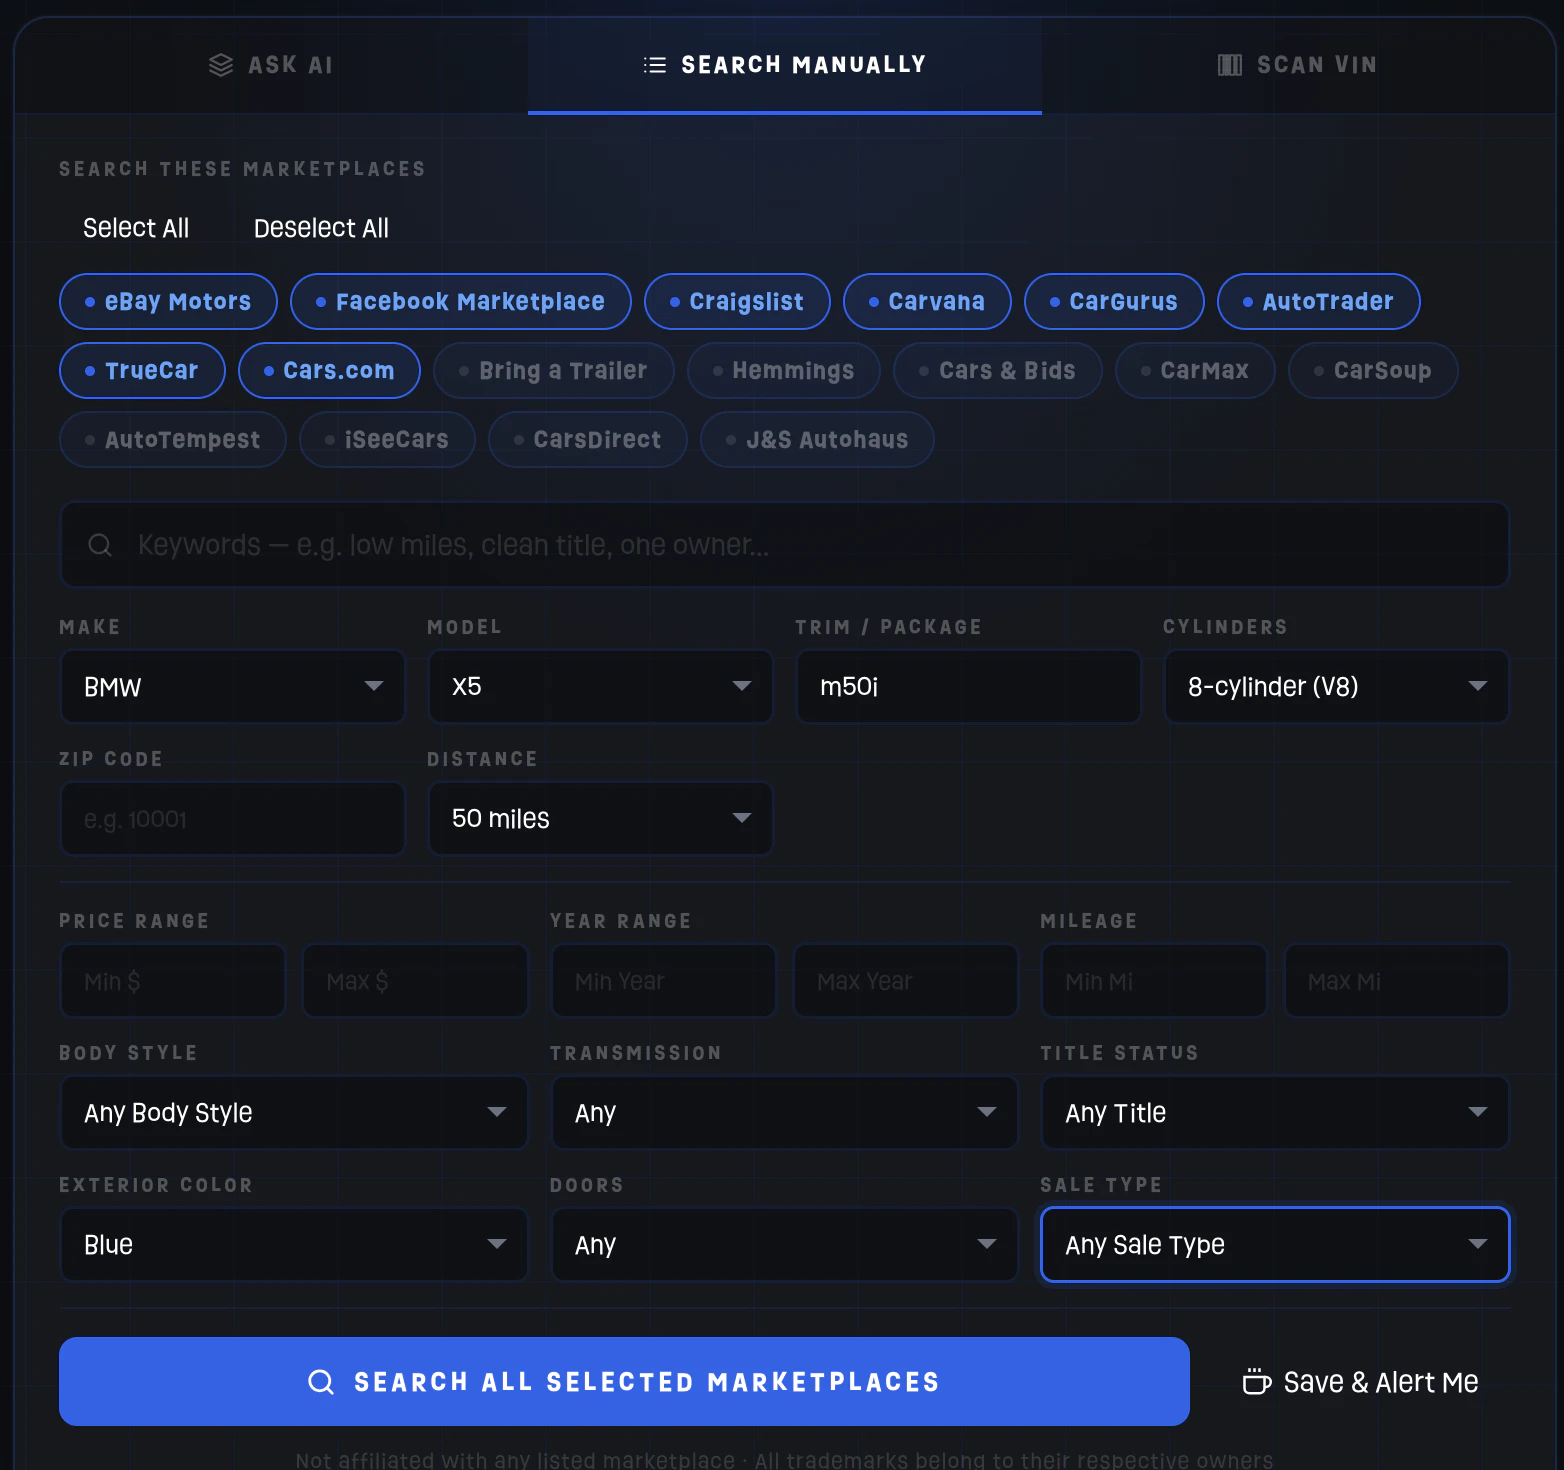The image size is (1564, 1470).
Task: Click Deselect All marketplaces
Action: (x=321, y=228)
